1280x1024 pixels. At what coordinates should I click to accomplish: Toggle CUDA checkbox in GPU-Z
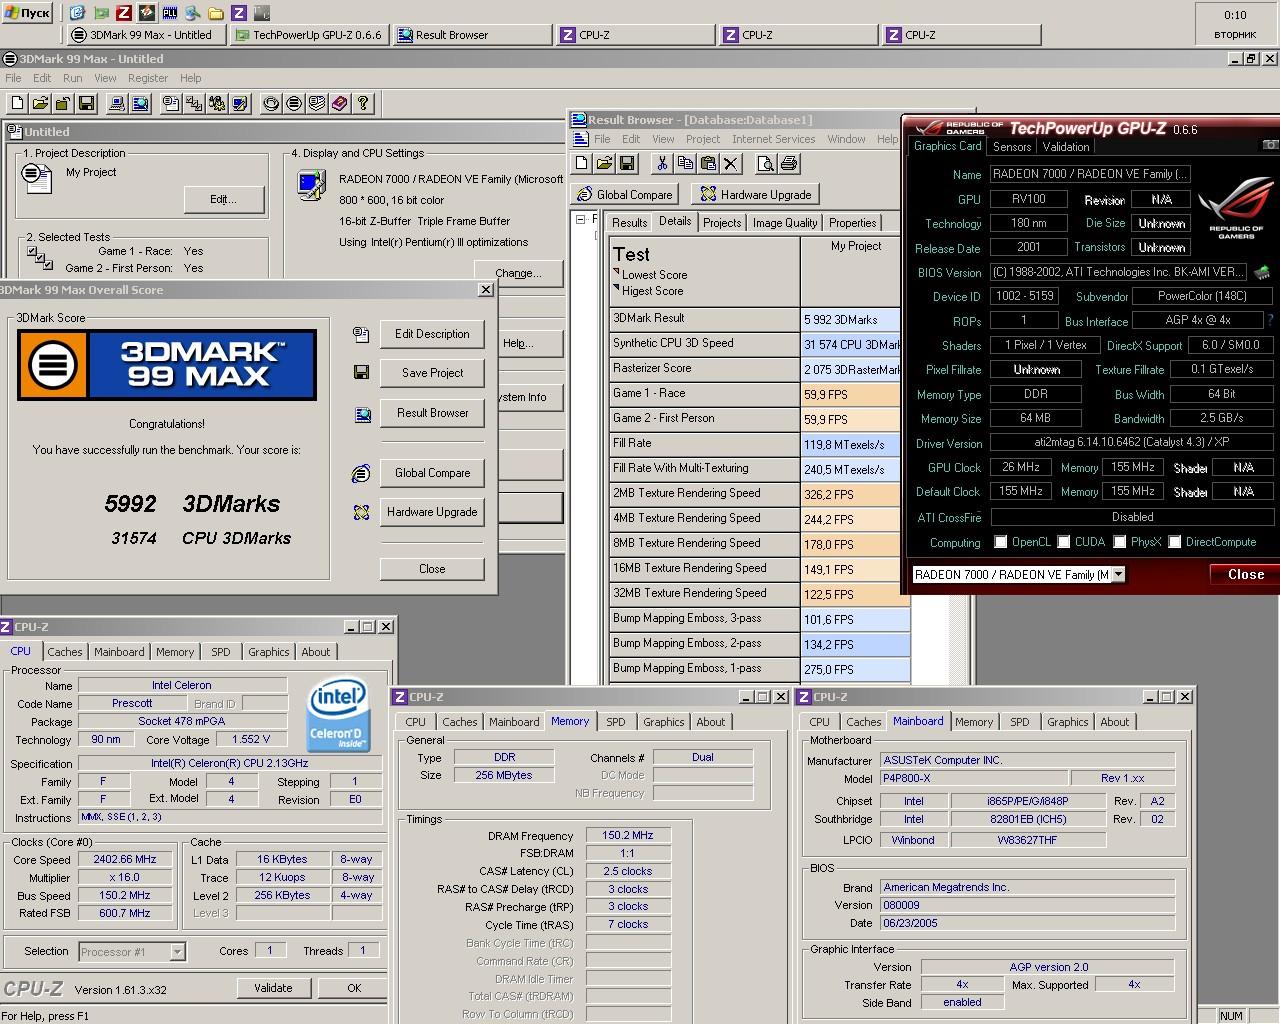[1064, 542]
